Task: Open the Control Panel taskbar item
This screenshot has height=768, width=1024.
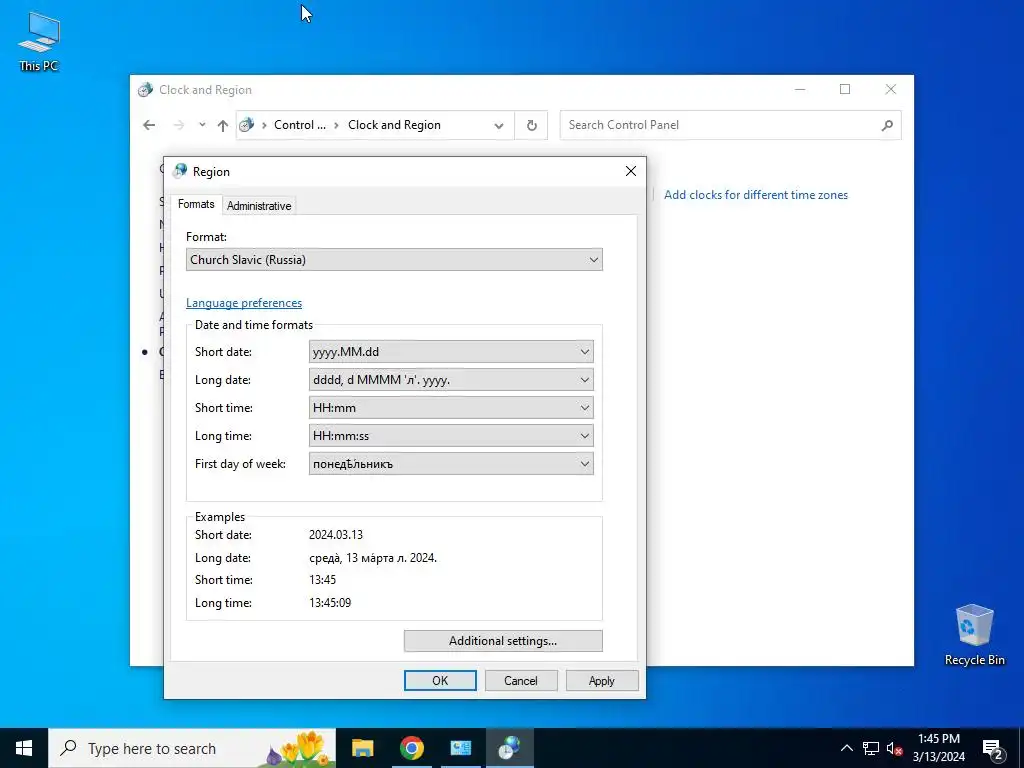Action: [460, 748]
